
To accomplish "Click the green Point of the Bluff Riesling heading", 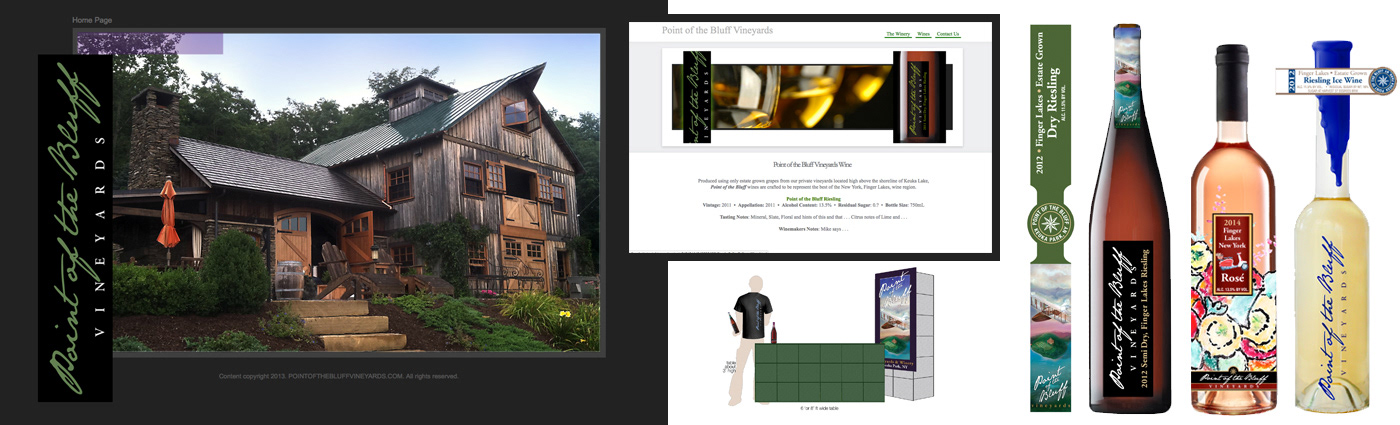I will [813, 198].
